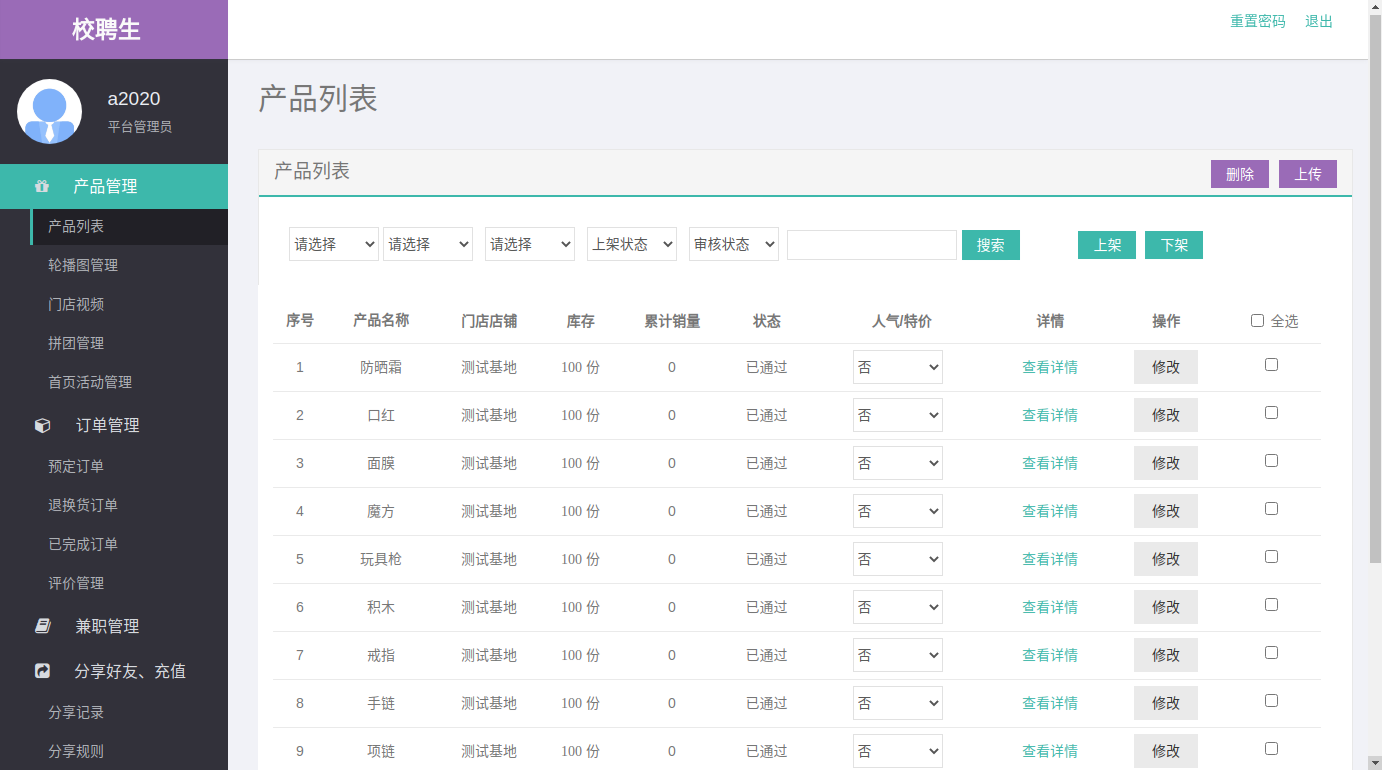The width and height of the screenshot is (1382, 770).
Task: Open the 上架状态 filter dropdown
Action: click(x=631, y=244)
